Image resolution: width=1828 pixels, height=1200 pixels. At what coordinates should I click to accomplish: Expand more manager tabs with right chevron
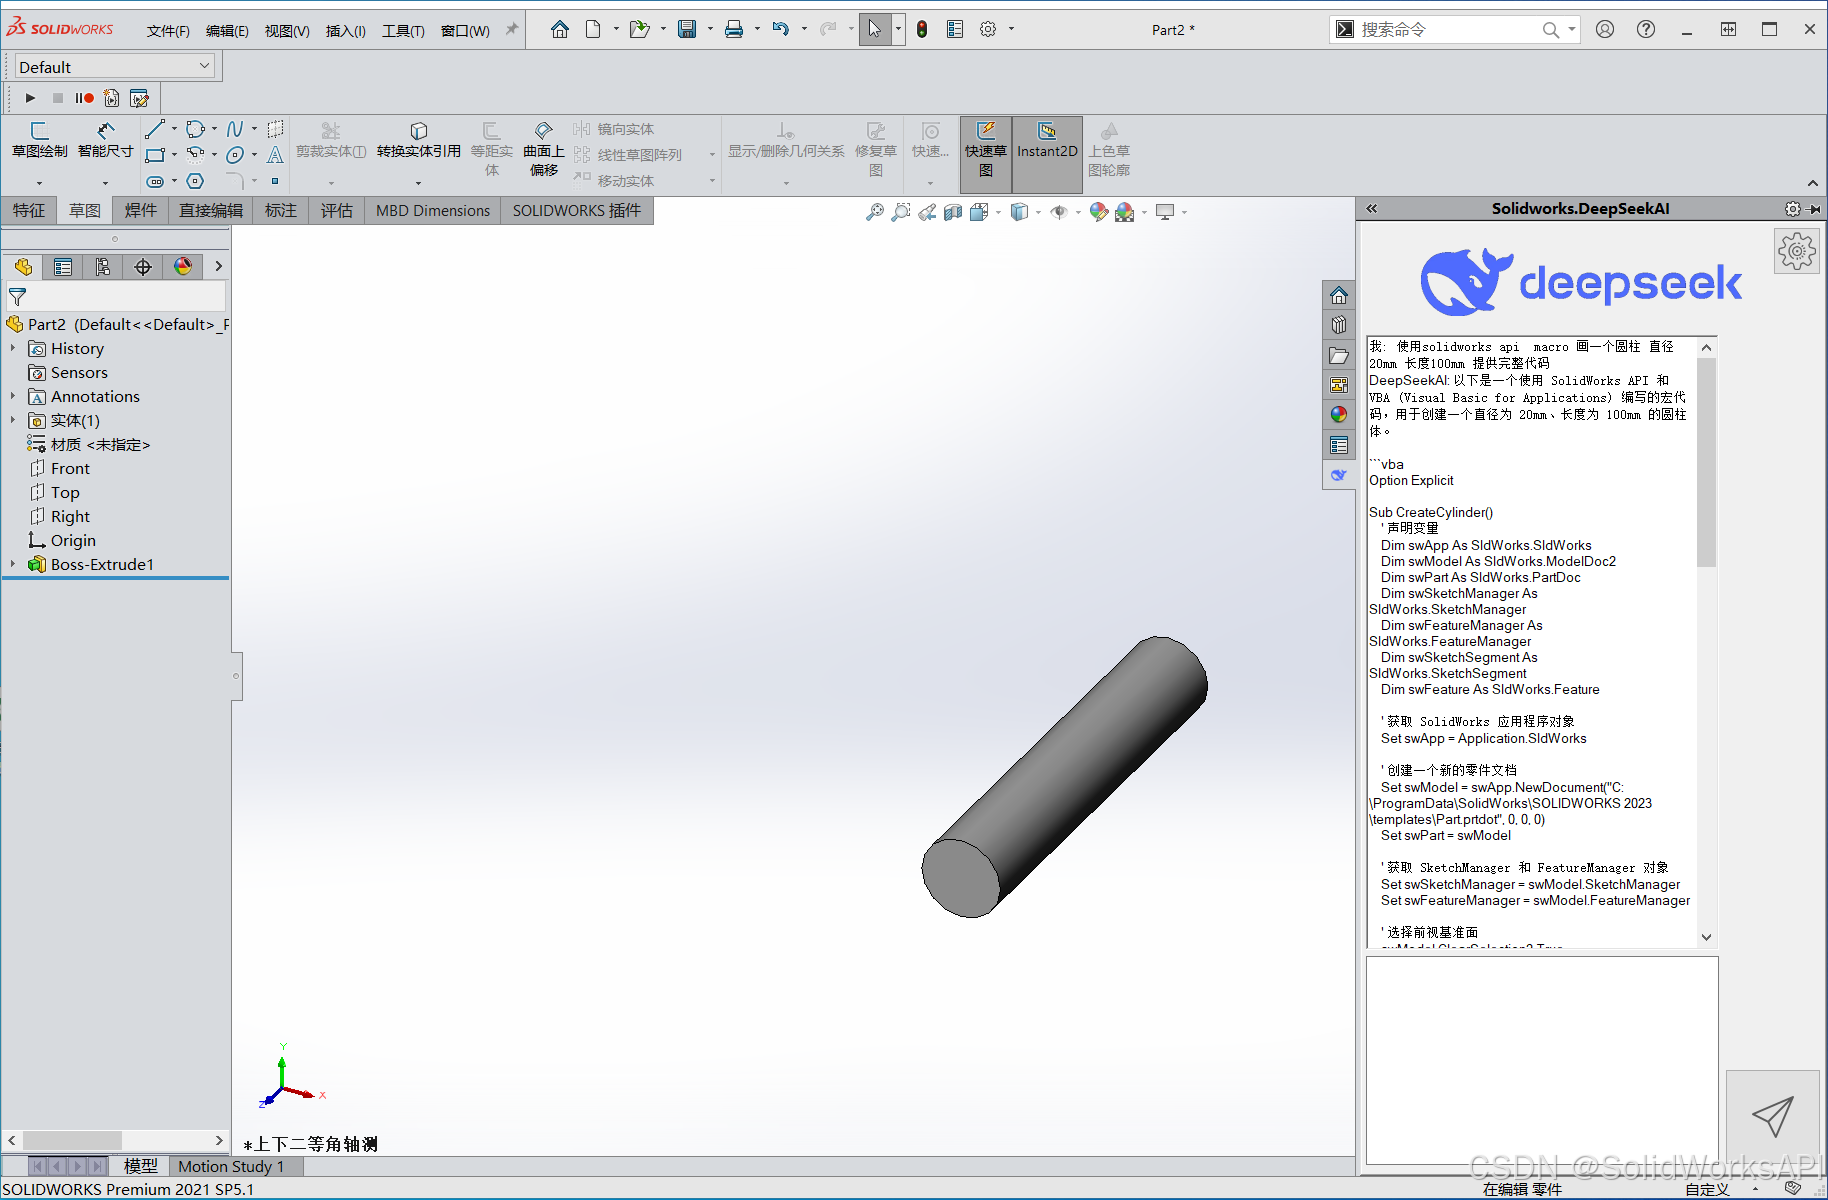click(x=218, y=267)
